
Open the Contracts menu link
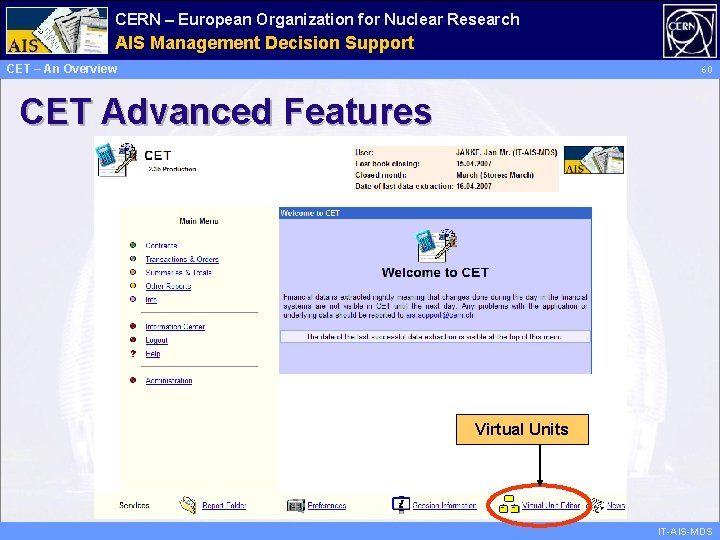[x=161, y=245]
